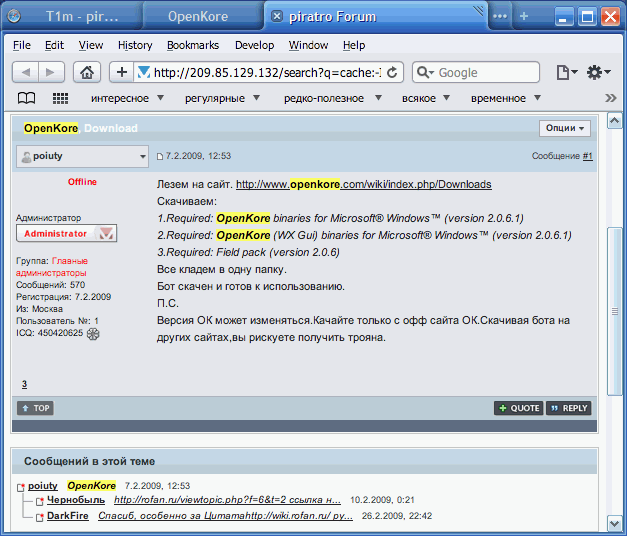627x536 pixels.
Task: Open Top Sites grid icon
Action: coord(60,98)
